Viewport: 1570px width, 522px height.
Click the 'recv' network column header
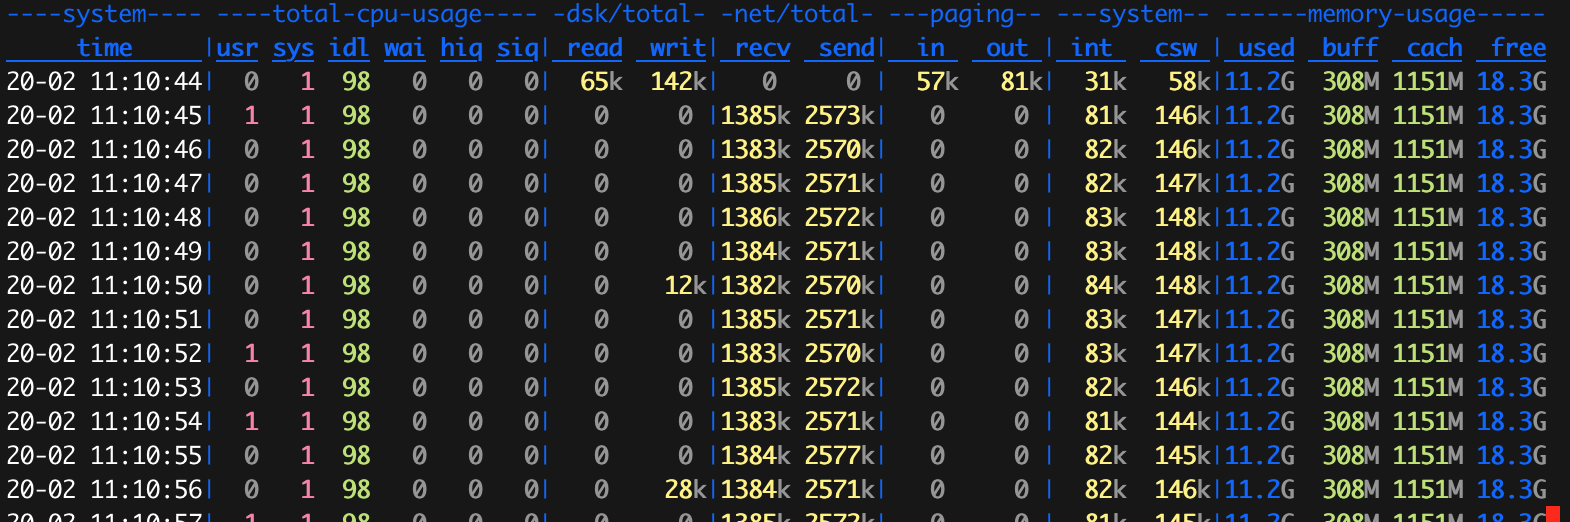[762, 48]
